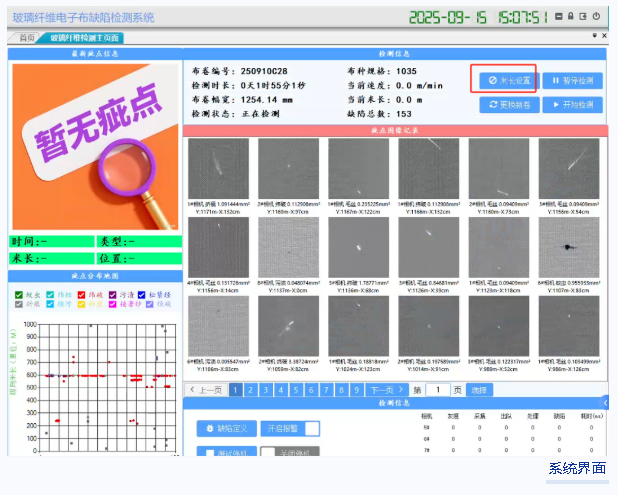
Task: Open the tab panel dropdown arrow
Action: (x=593, y=36)
